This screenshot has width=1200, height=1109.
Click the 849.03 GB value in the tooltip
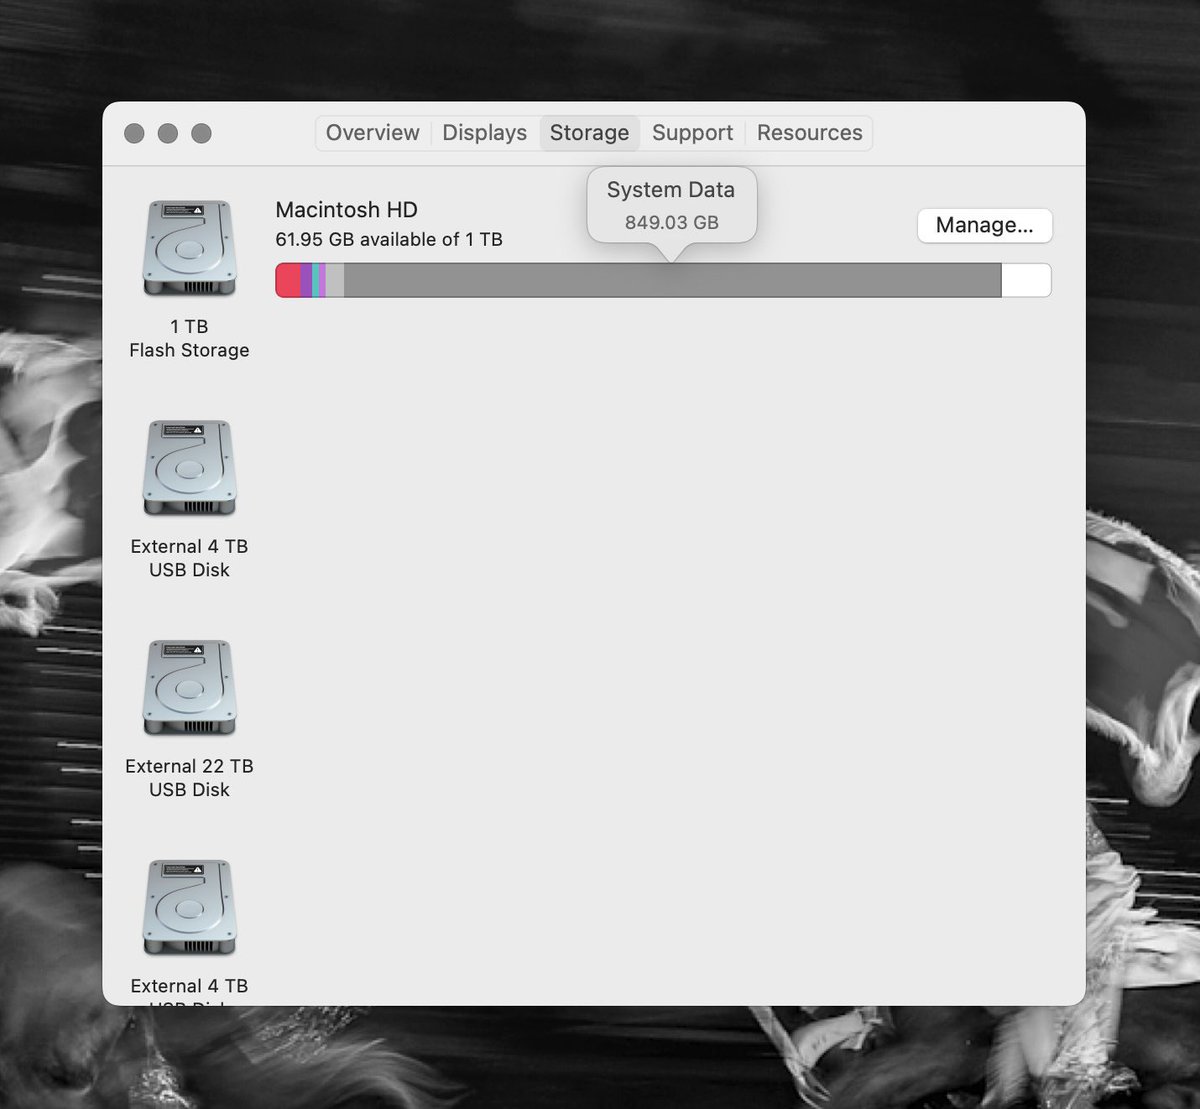pos(672,223)
